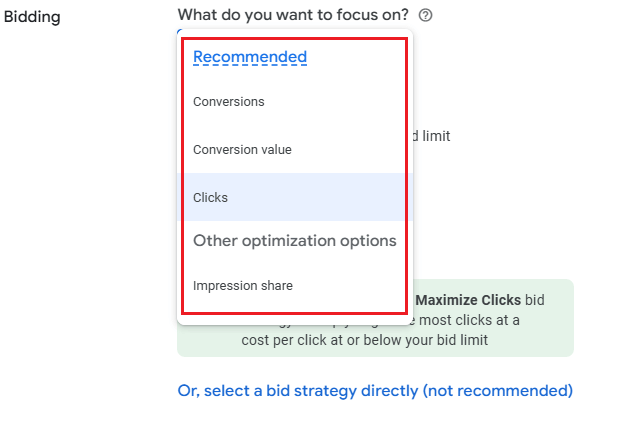
Task: Click the underlined Recommended heading
Action: 250,57
